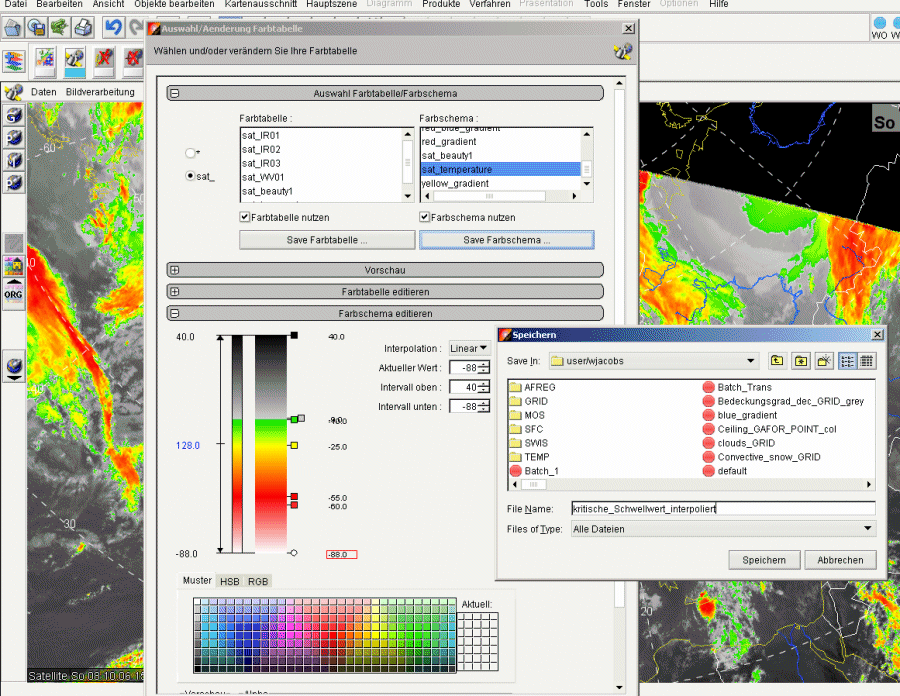Open the Interpolation Linear dropdown
The image size is (900, 696).
(469, 348)
